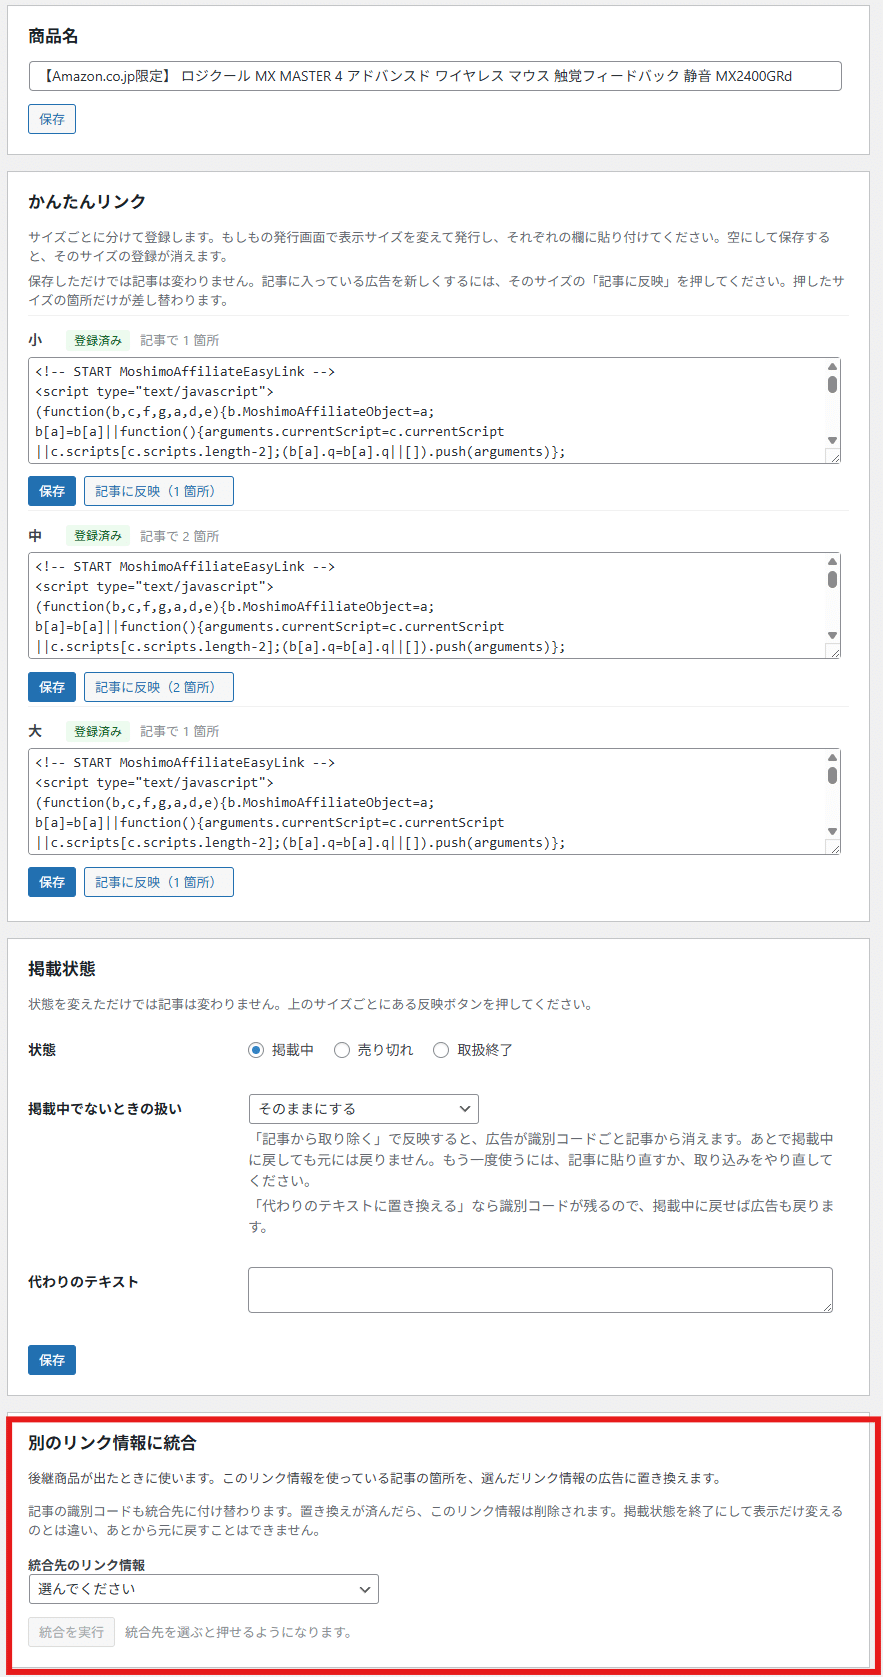Click resize handle of 代わりのテキスト textarea
The height and width of the screenshot is (1677, 883).
point(826,1305)
